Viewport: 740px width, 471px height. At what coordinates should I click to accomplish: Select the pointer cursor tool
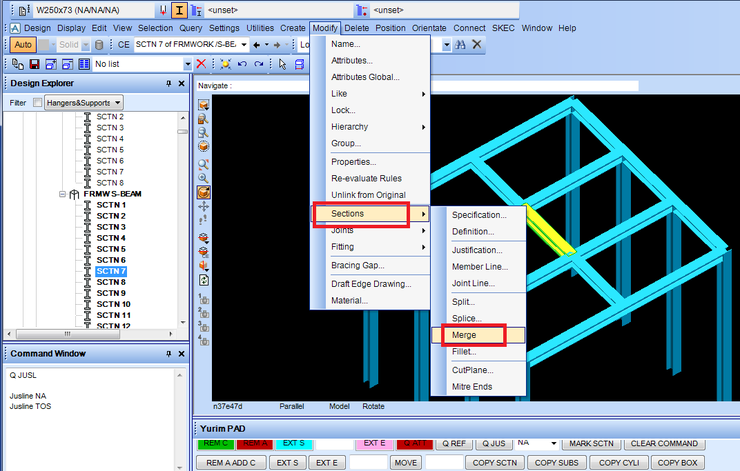coord(282,64)
